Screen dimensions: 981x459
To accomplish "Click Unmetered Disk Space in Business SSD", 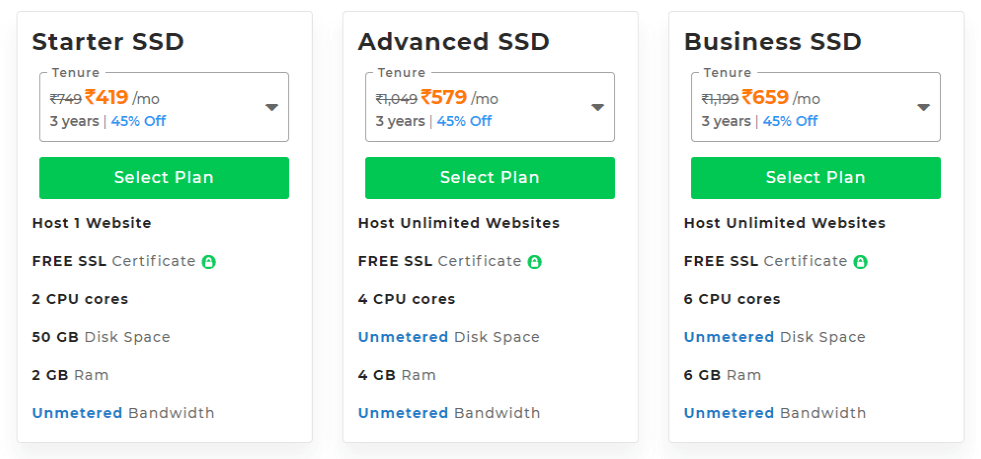I will pyautogui.click(x=775, y=337).
